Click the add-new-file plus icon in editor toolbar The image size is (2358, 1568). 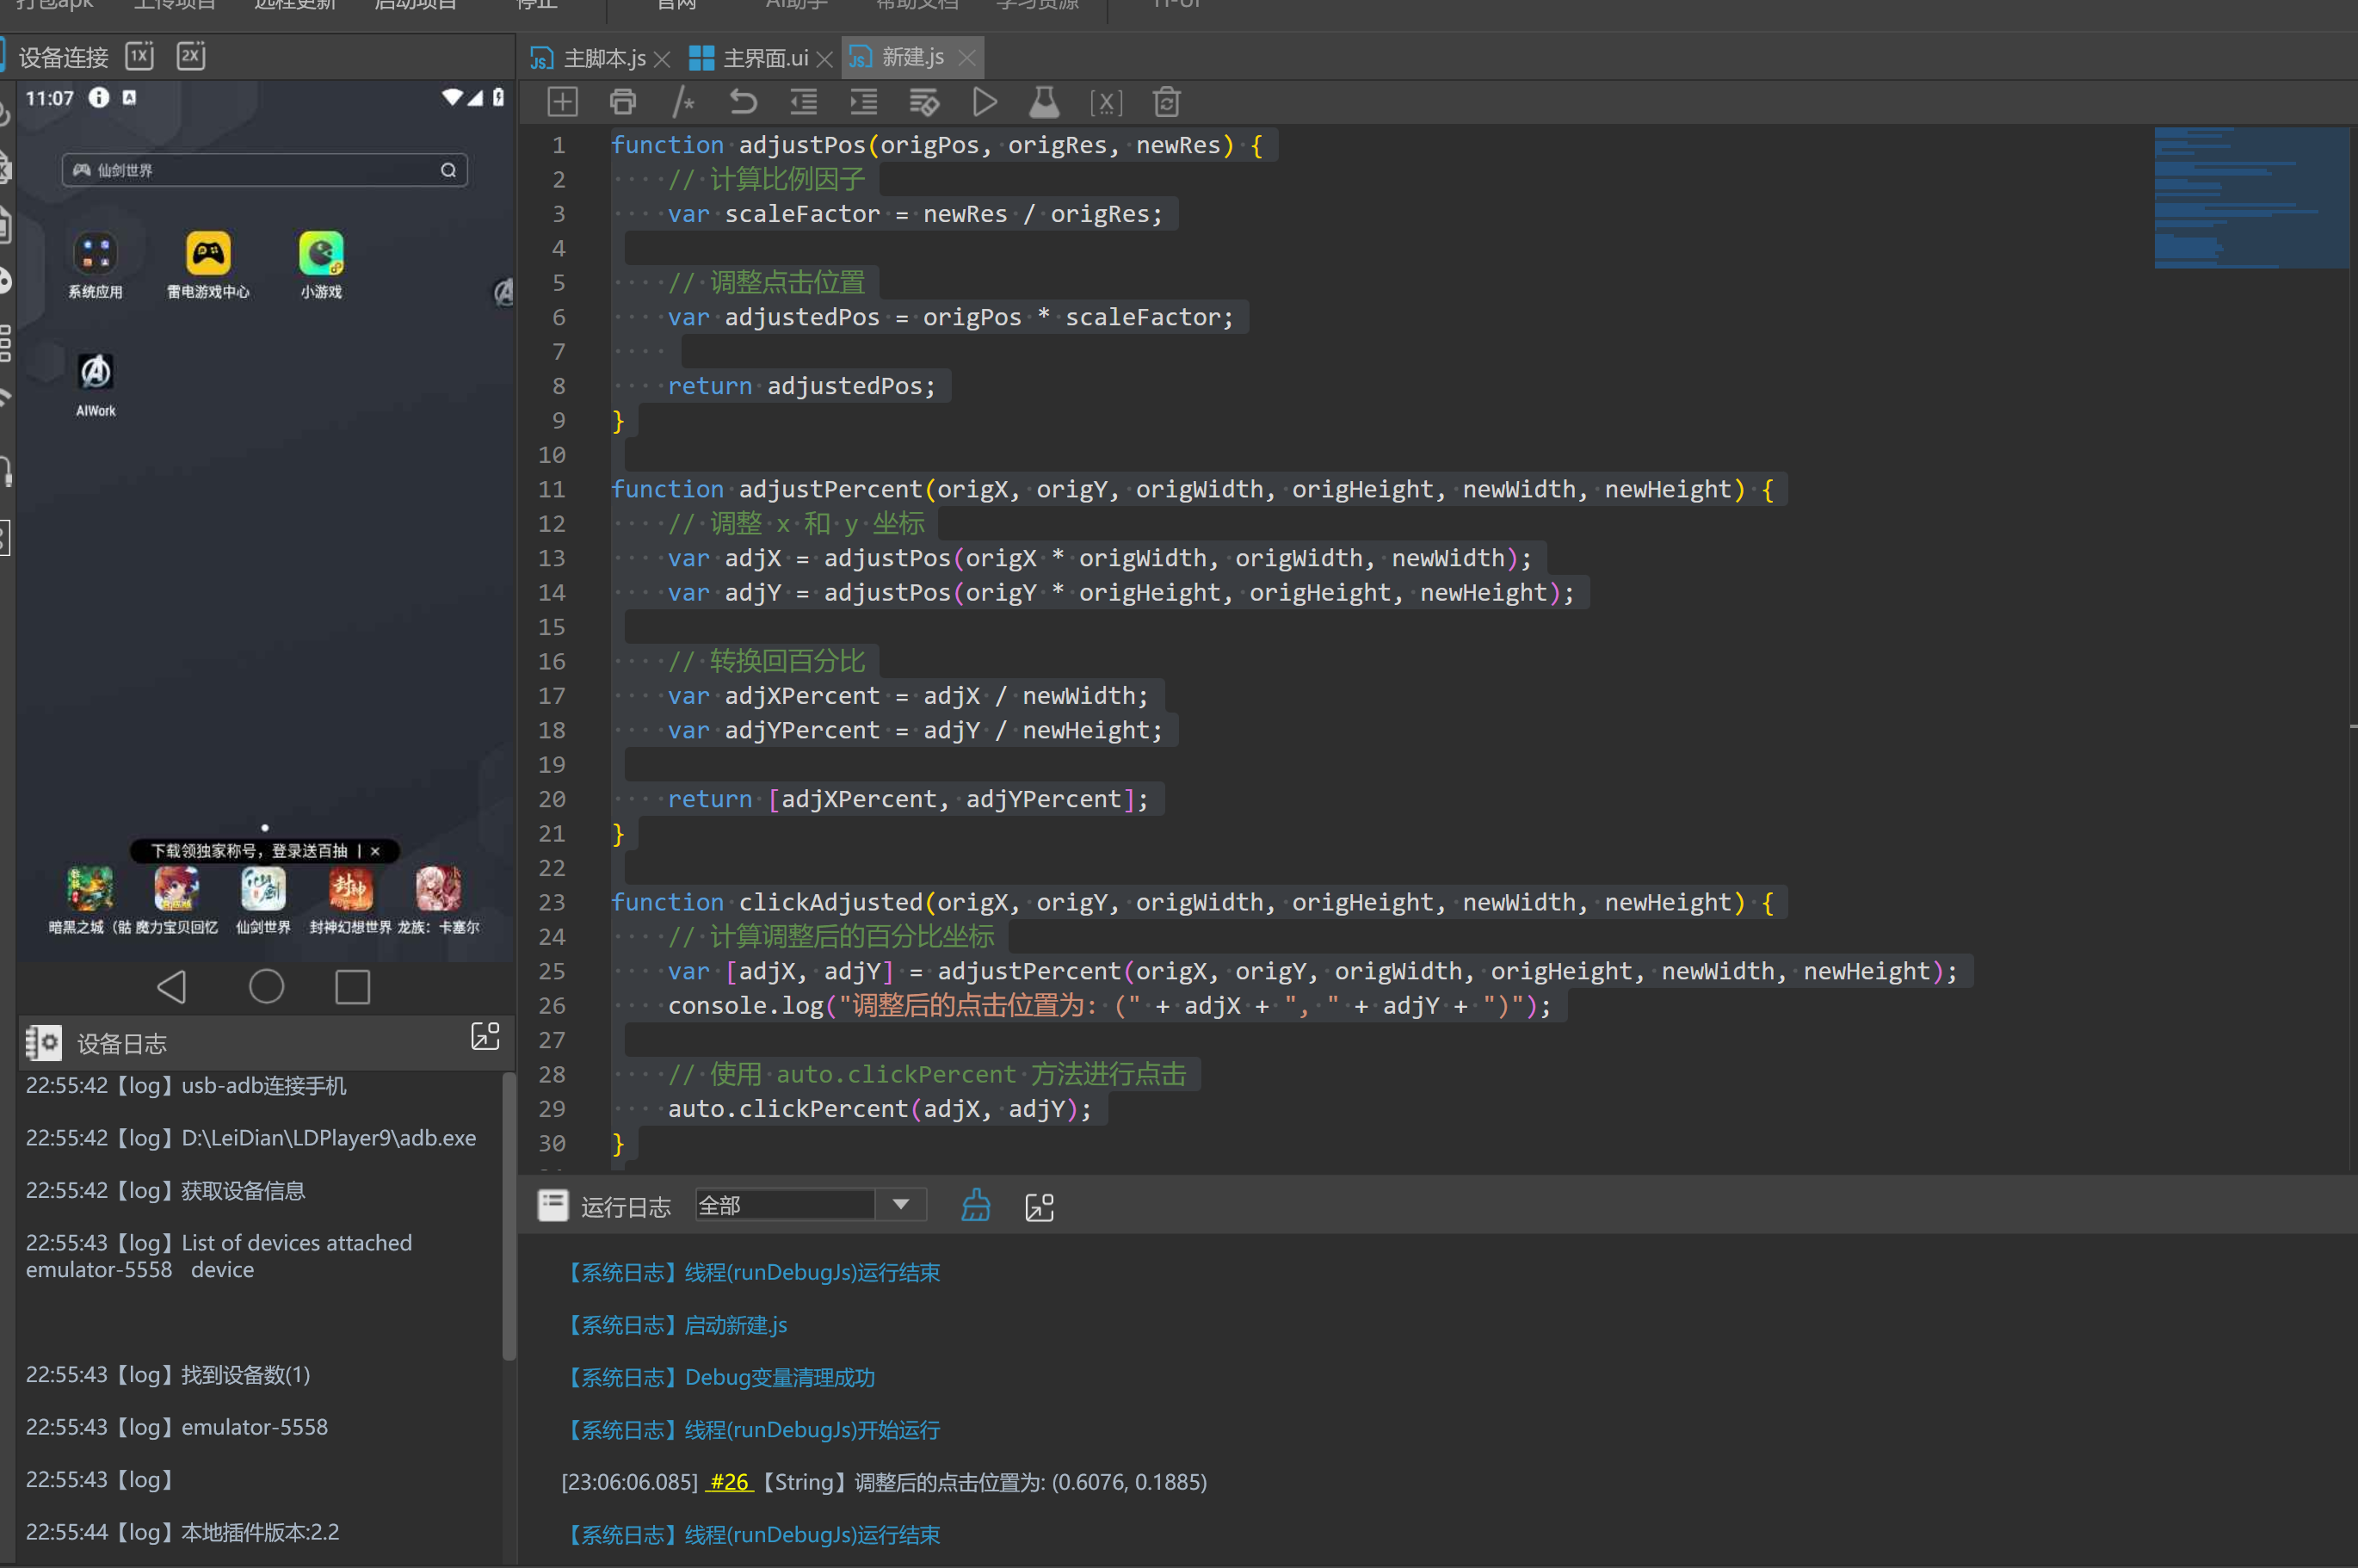(562, 102)
